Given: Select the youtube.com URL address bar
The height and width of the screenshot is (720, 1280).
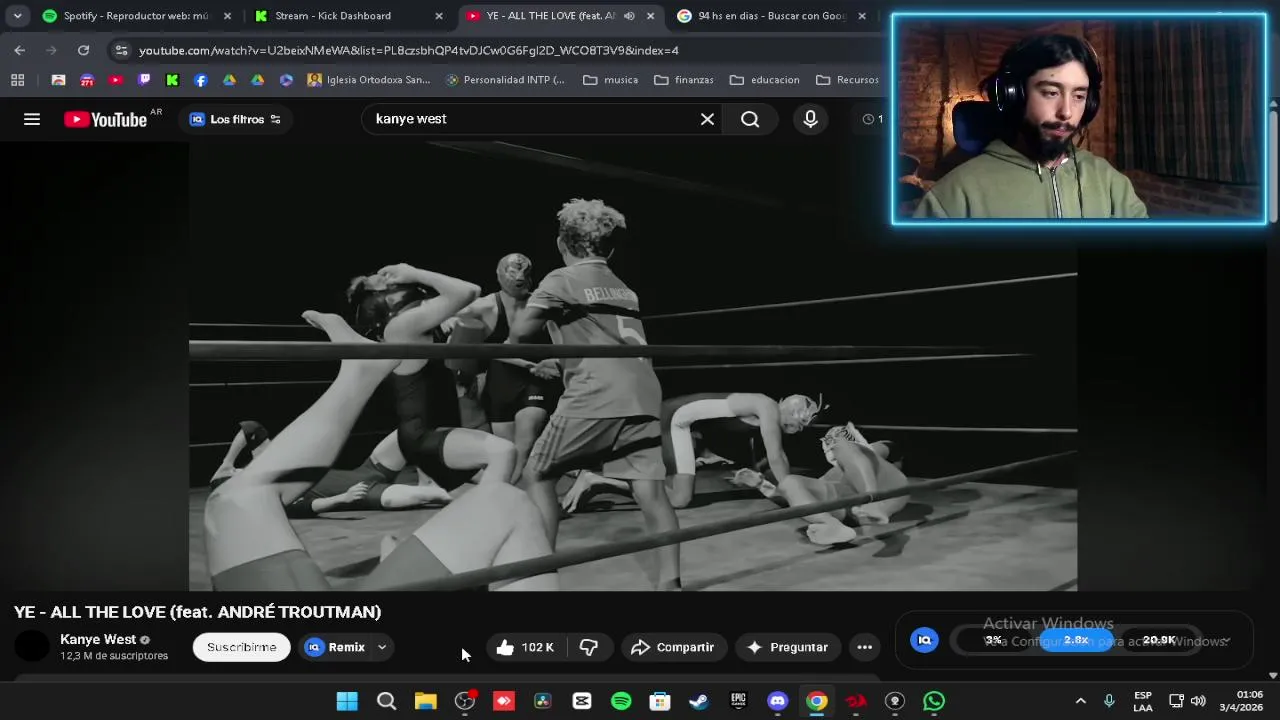Looking at the screenshot, I should [x=408, y=50].
